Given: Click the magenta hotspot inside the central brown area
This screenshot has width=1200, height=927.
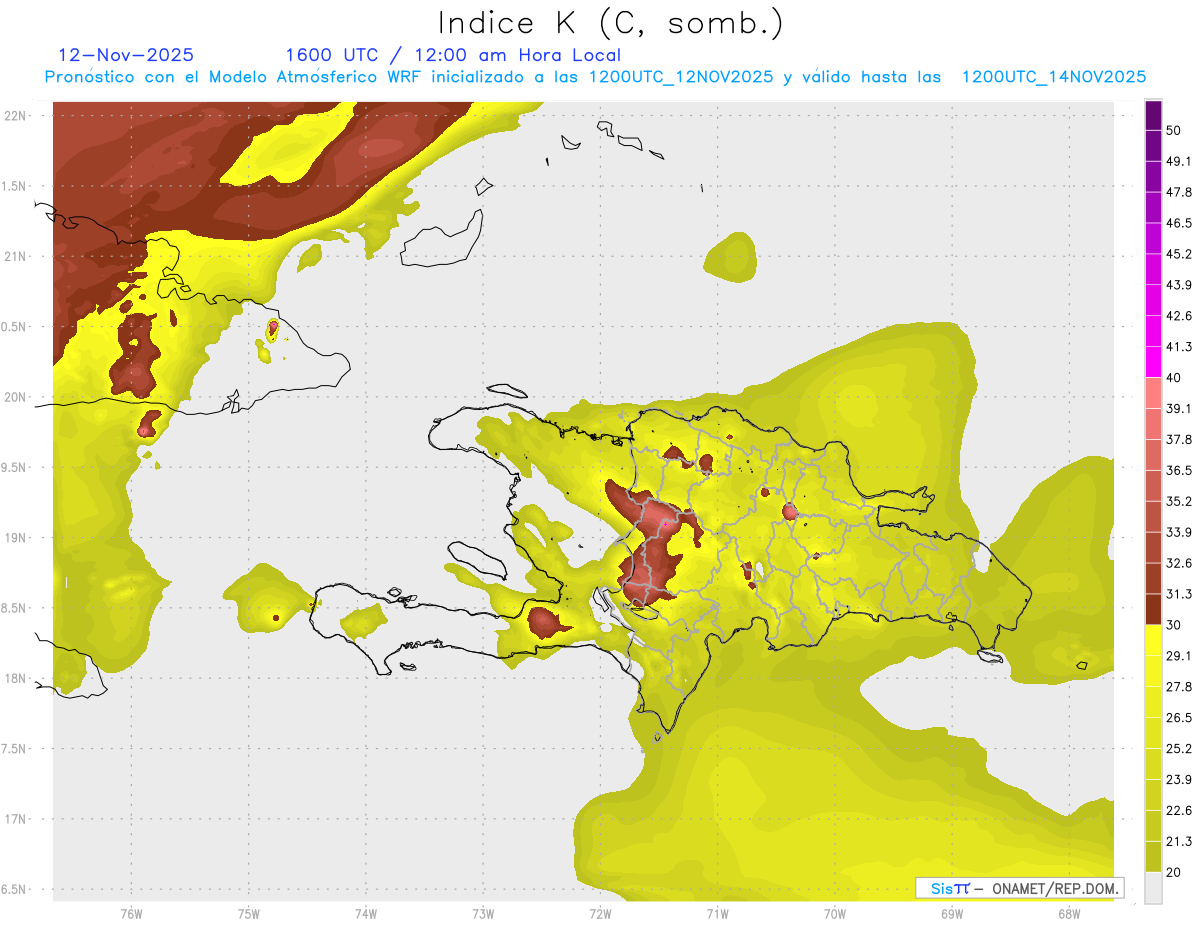Looking at the screenshot, I should pos(665,522).
